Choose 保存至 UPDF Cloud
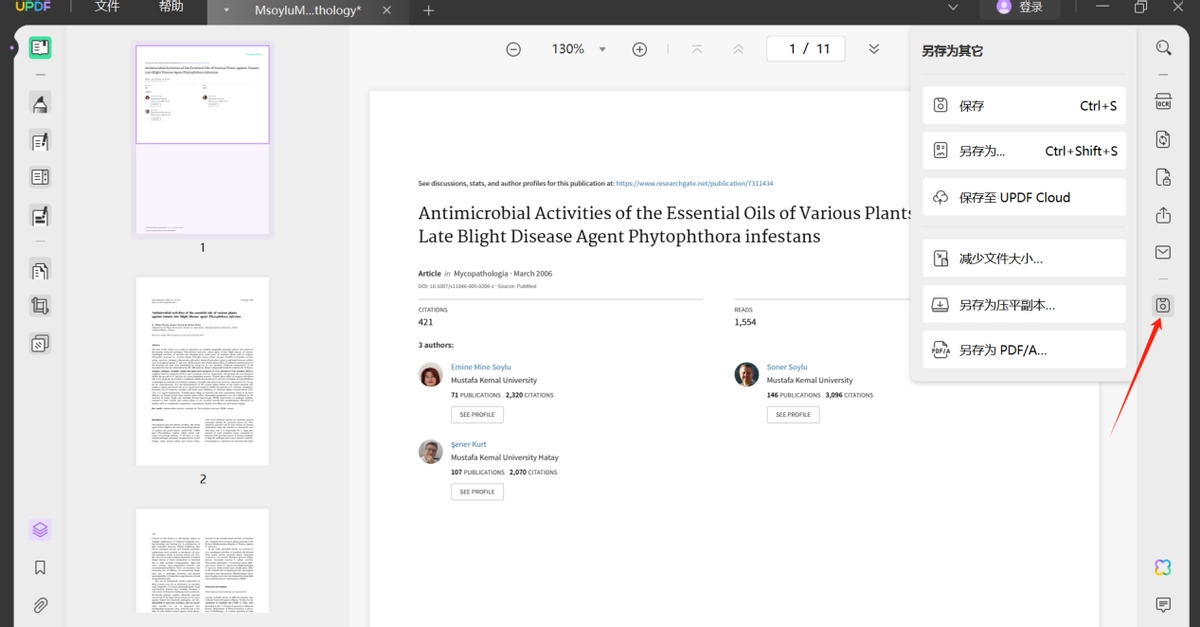 click(x=1024, y=197)
